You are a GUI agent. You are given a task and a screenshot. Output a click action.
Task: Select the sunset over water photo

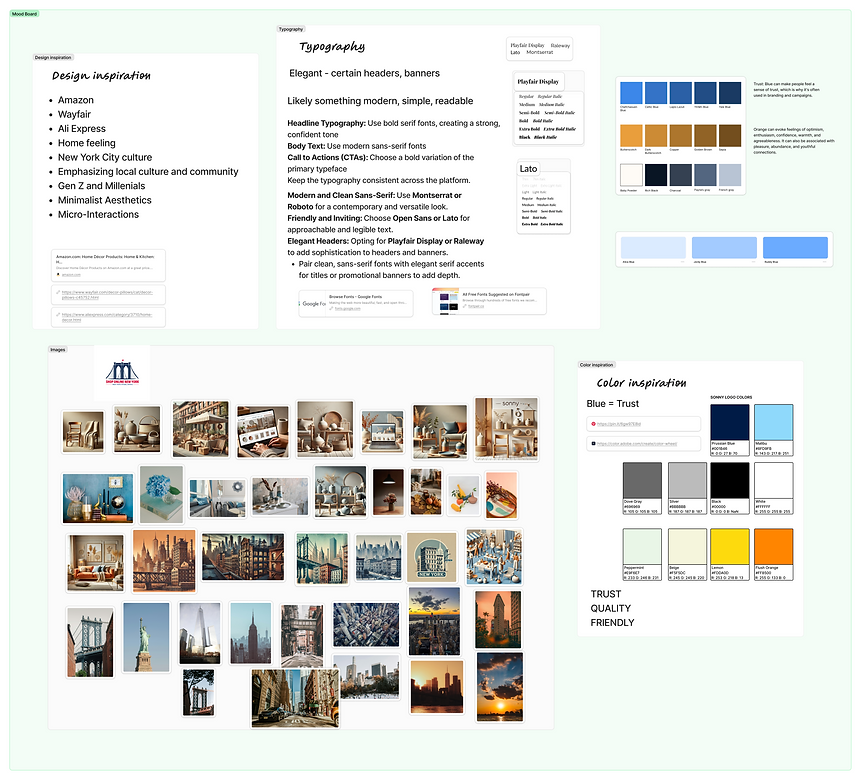(x=500, y=687)
